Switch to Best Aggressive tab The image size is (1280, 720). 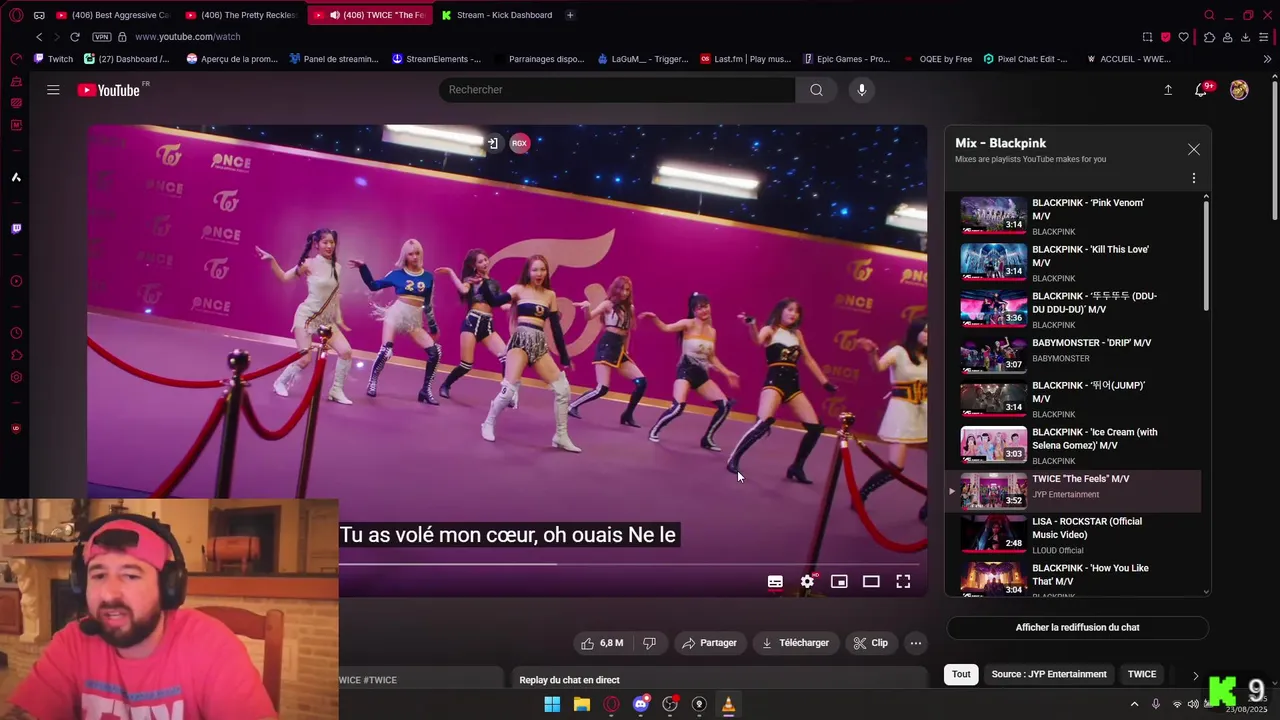tap(112, 15)
